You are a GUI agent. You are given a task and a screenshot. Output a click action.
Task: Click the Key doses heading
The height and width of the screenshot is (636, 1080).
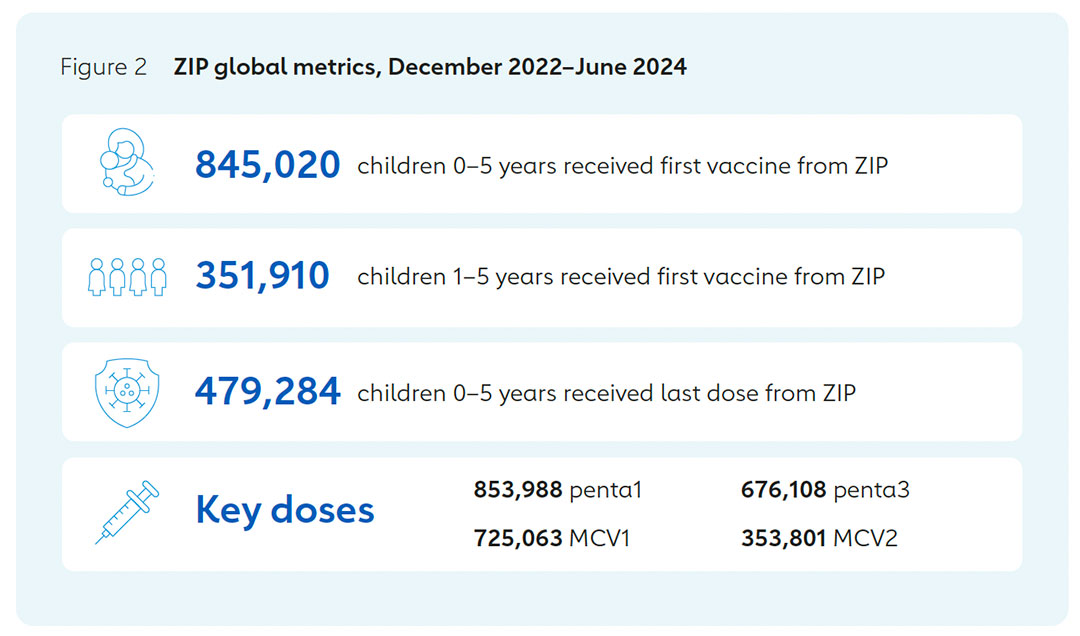pyautogui.click(x=285, y=510)
